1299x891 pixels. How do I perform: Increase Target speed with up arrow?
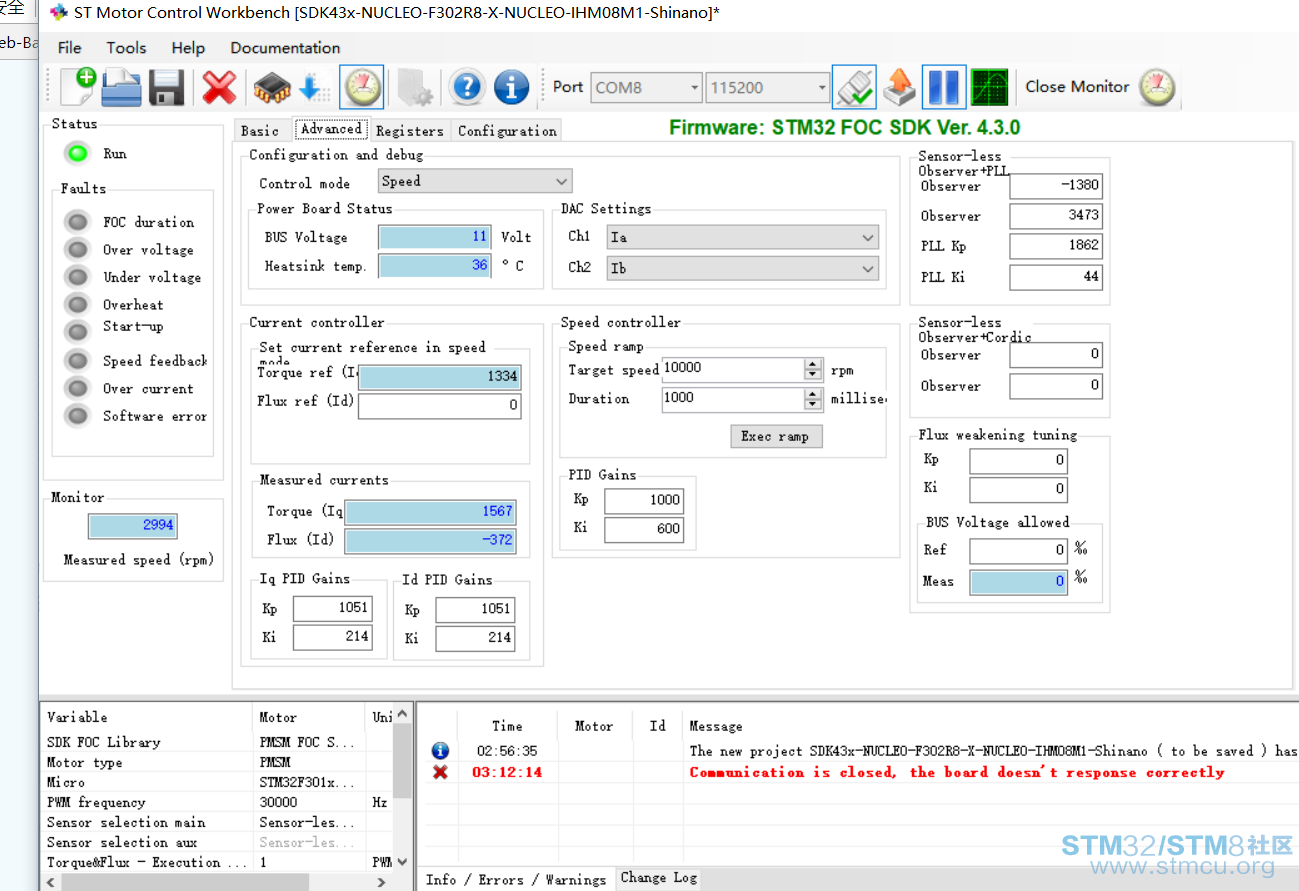click(x=813, y=364)
